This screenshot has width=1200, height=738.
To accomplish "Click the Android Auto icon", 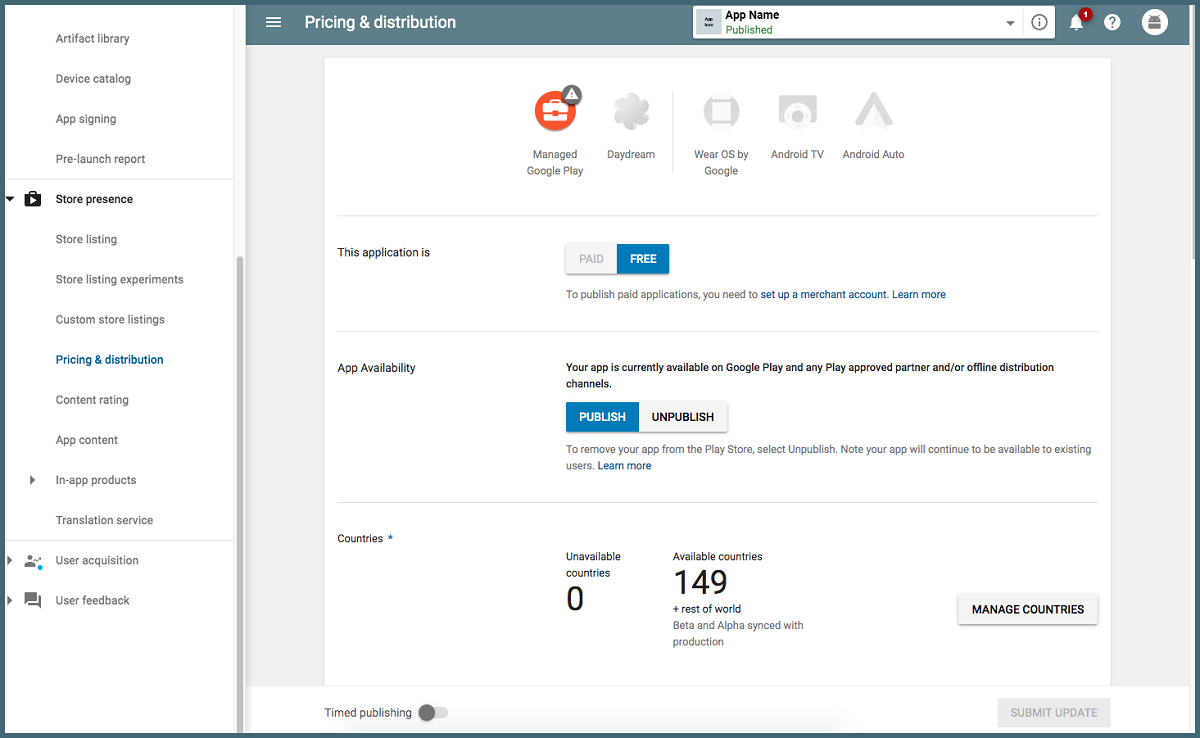I will [x=873, y=111].
